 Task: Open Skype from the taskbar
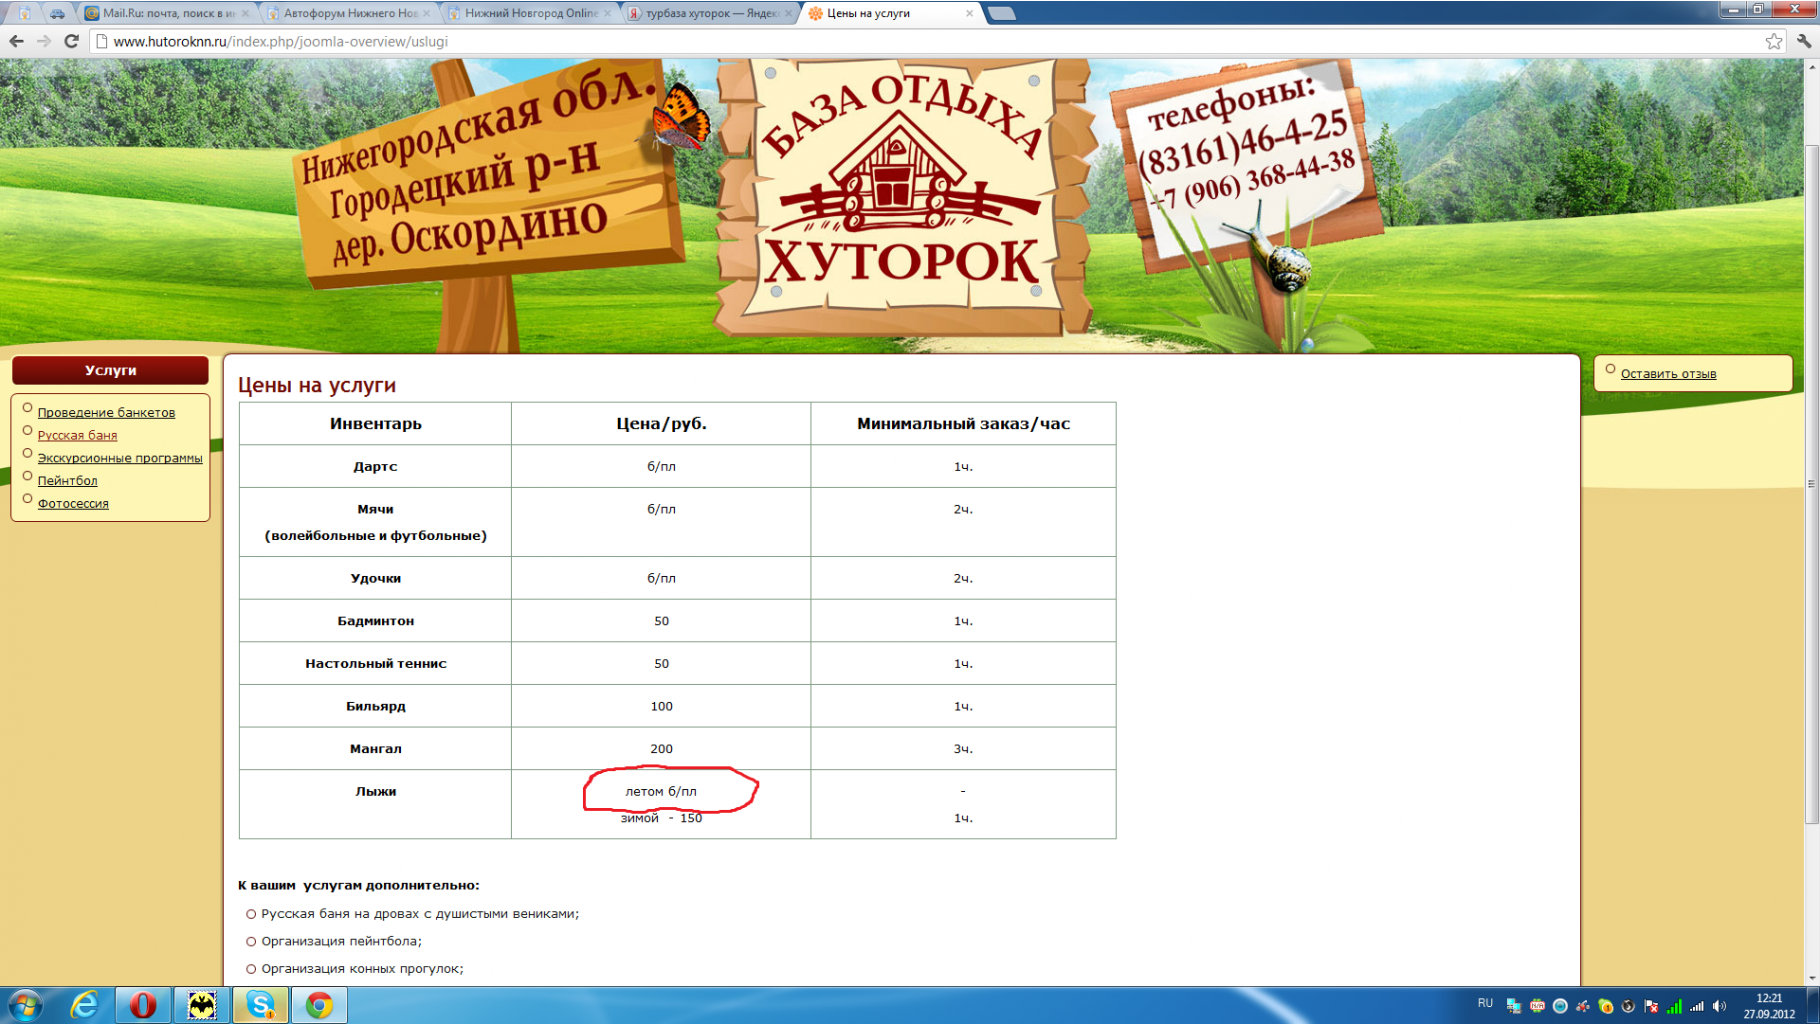click(x=260, y=1005)
